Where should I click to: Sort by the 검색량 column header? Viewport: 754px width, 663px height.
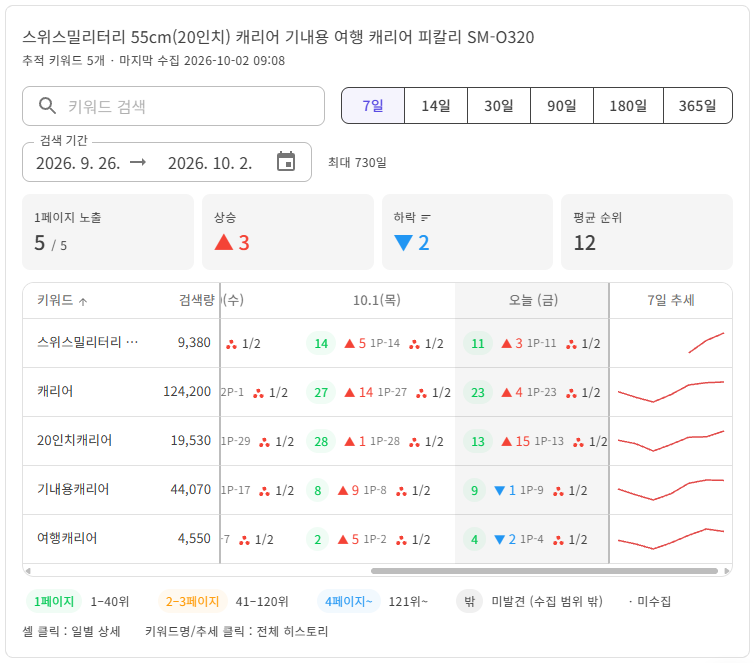tap(196, 300)
